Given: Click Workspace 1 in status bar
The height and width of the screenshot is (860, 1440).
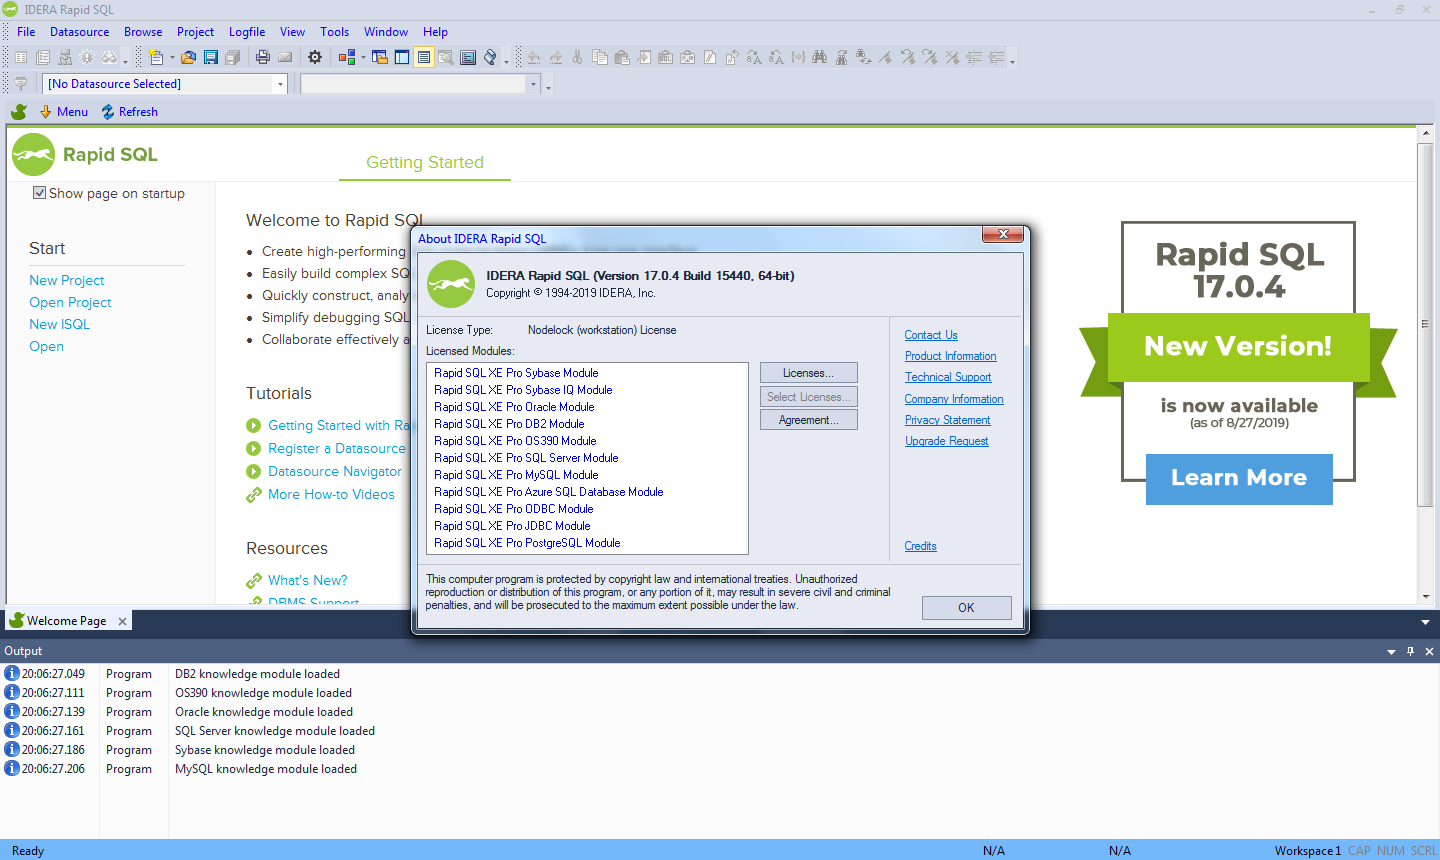Looking at the screenshot, I should (1307, 851).
